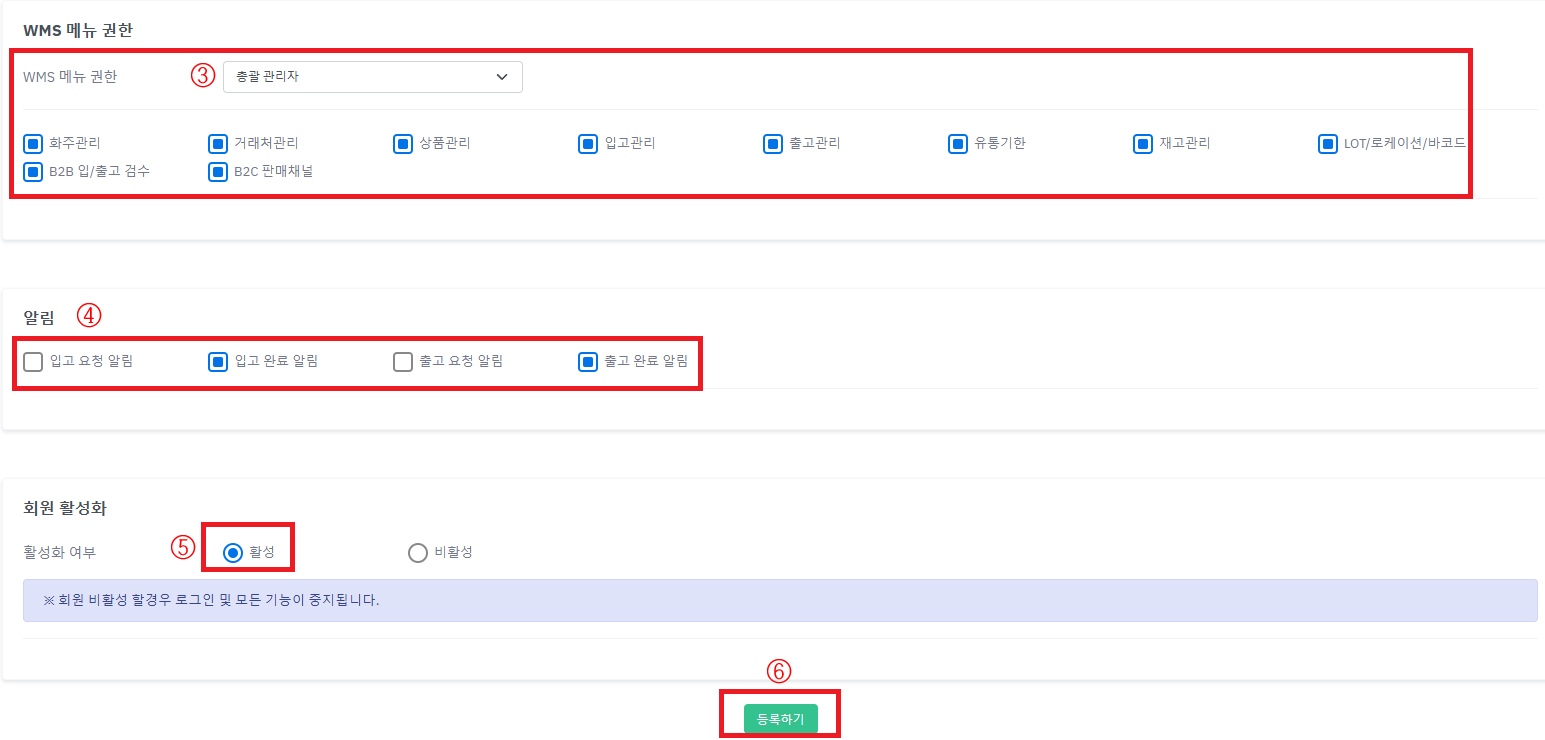Check the 출고 요청 알림 checkbox

(x=403, y=362)
